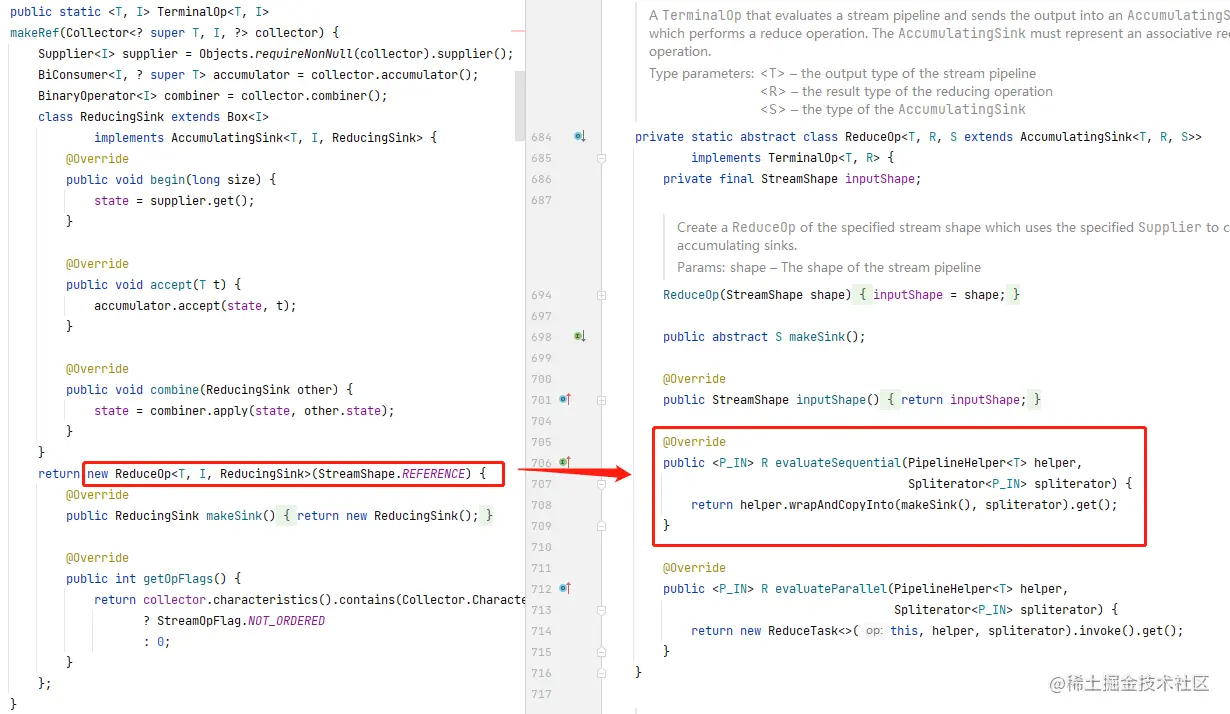
Task: Click the fold end marker at line 715
Action: [601, 652]
